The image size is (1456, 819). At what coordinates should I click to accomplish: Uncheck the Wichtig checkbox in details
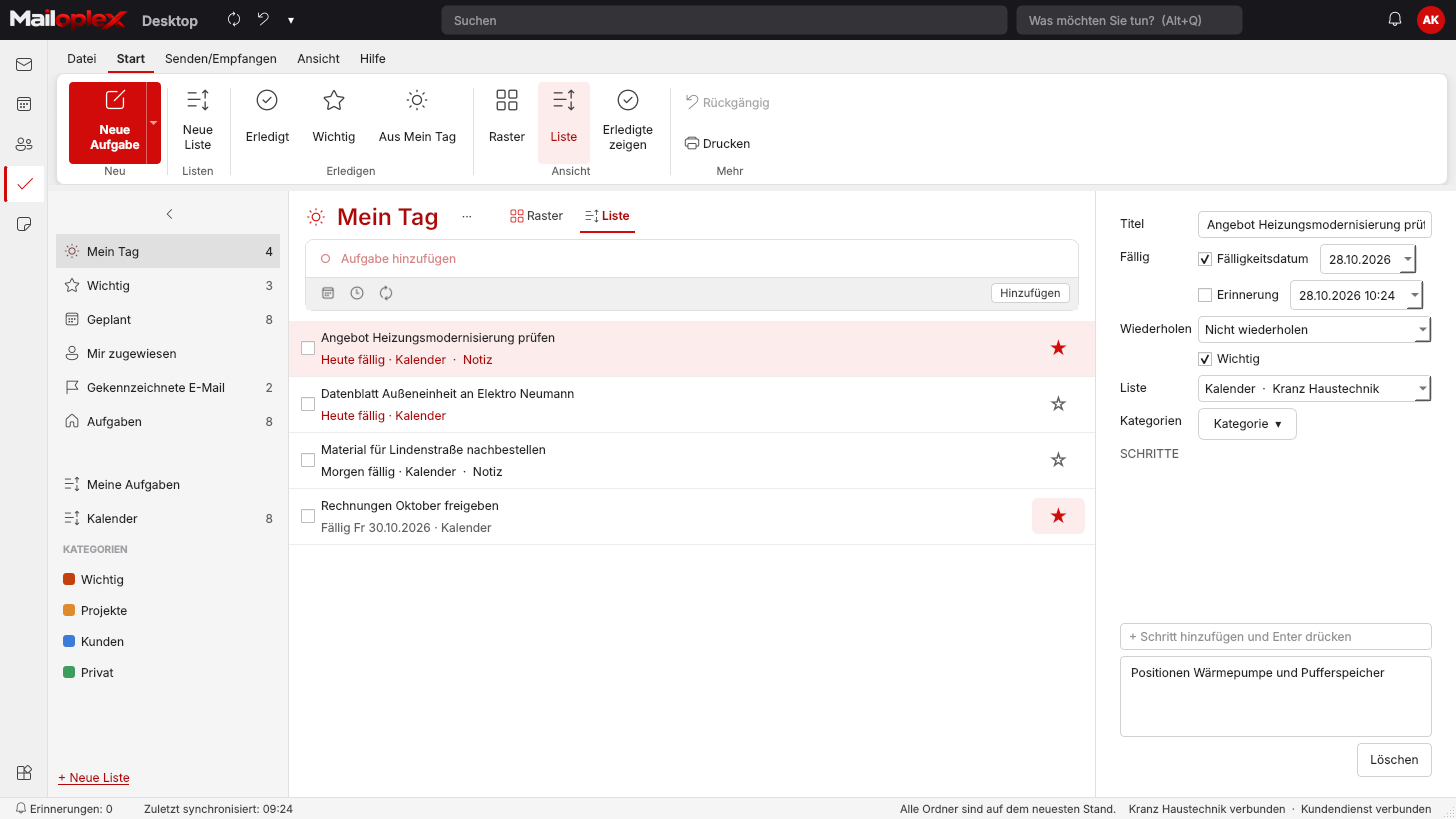(1205, 359)
